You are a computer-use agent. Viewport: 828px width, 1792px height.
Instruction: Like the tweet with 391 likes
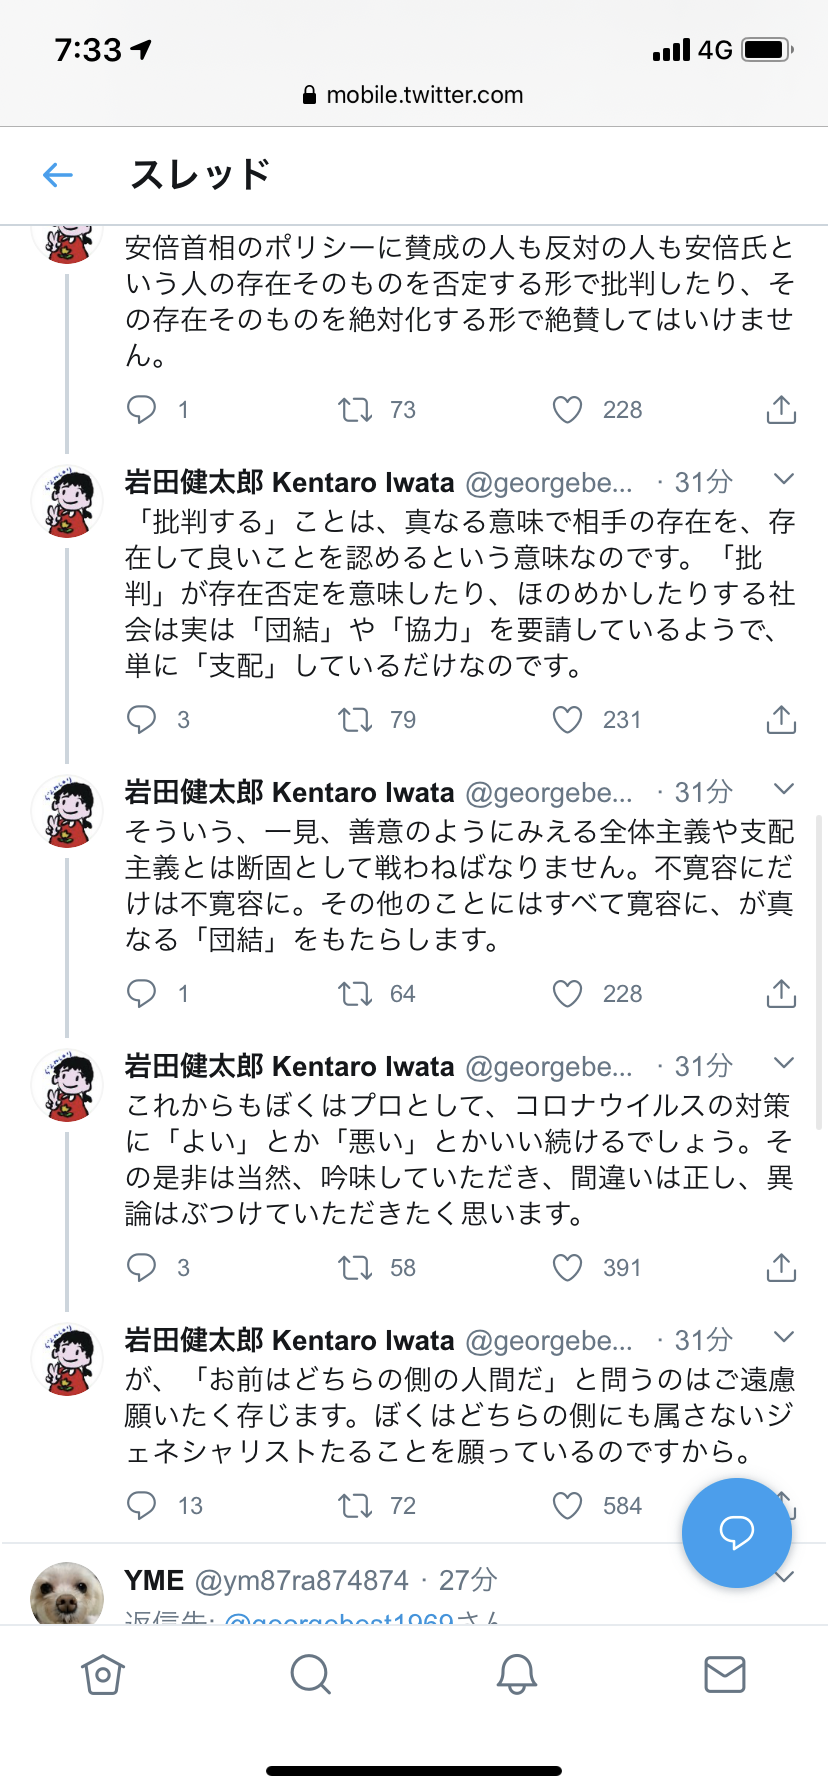tap(567, 1268)
